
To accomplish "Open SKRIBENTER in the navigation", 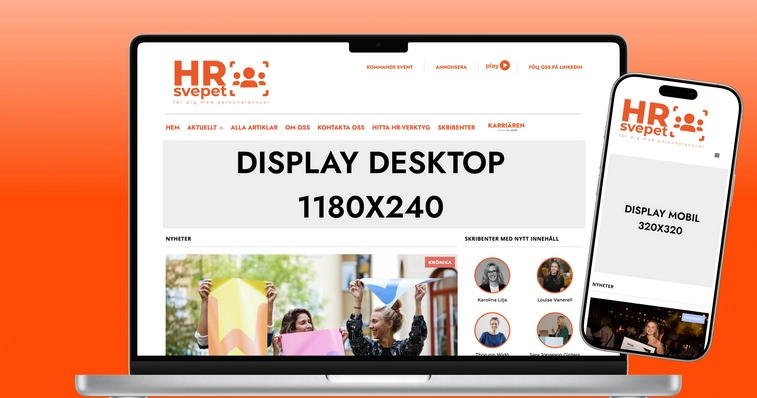I will 456,128.
